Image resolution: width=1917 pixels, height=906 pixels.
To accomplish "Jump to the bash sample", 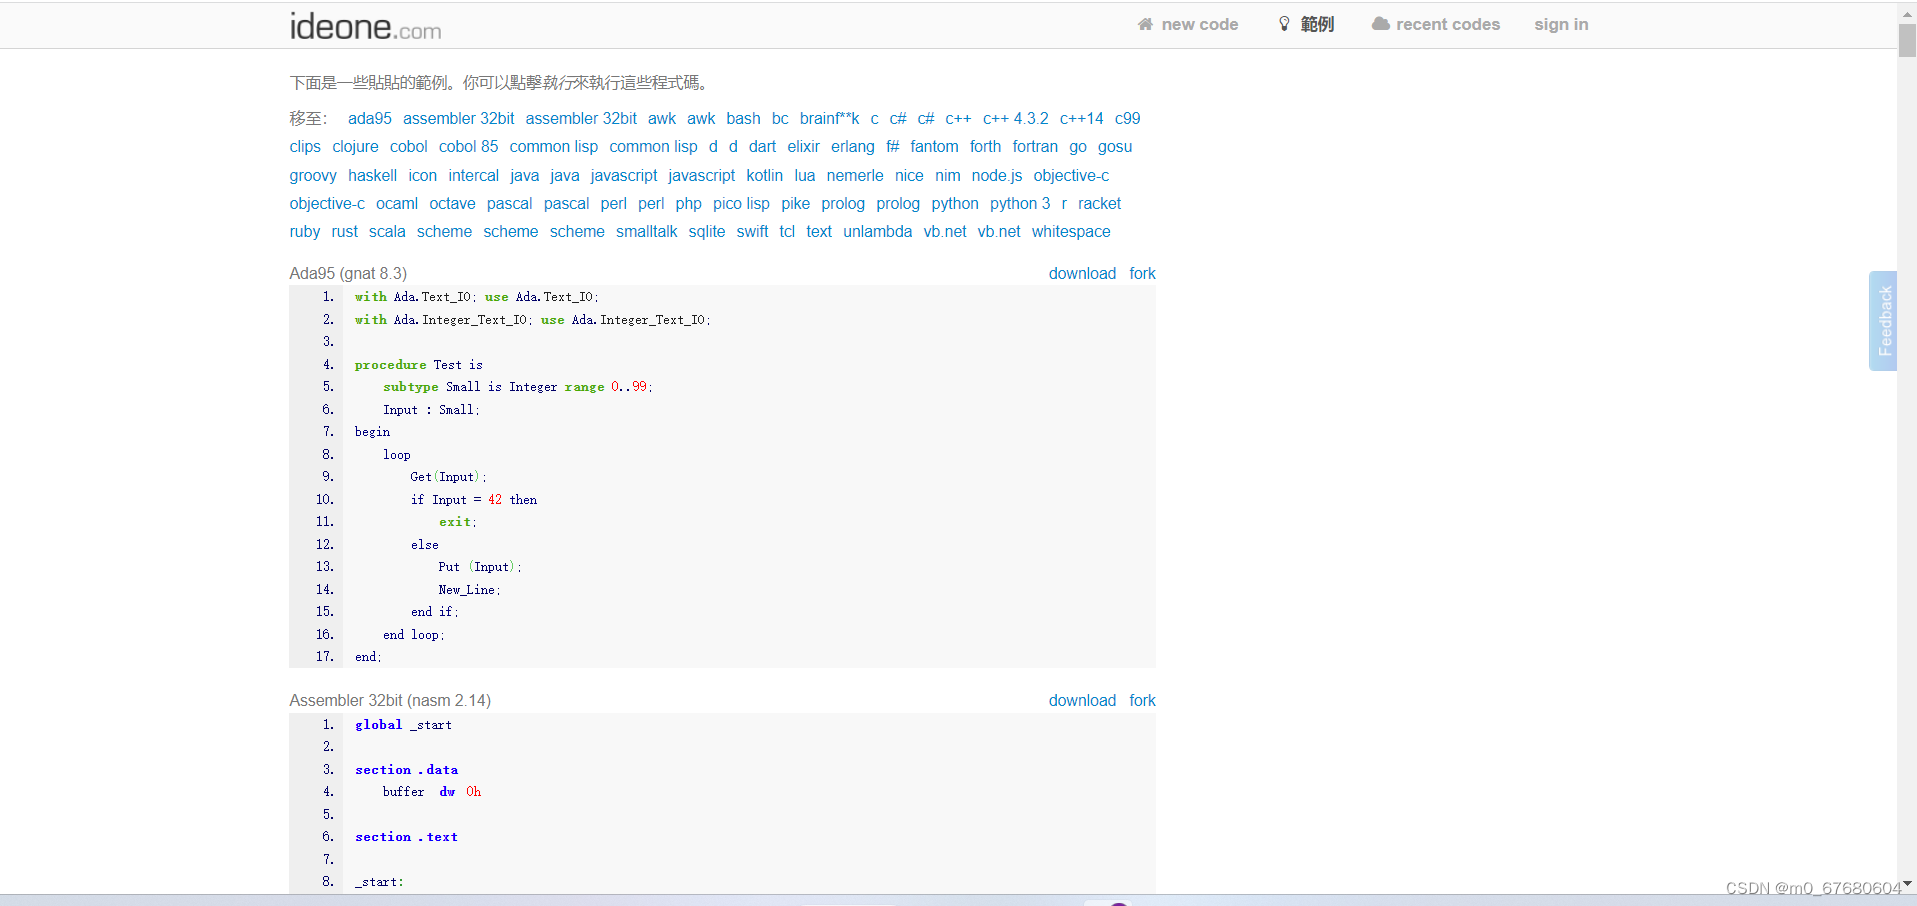I will [x=743, y=118].
